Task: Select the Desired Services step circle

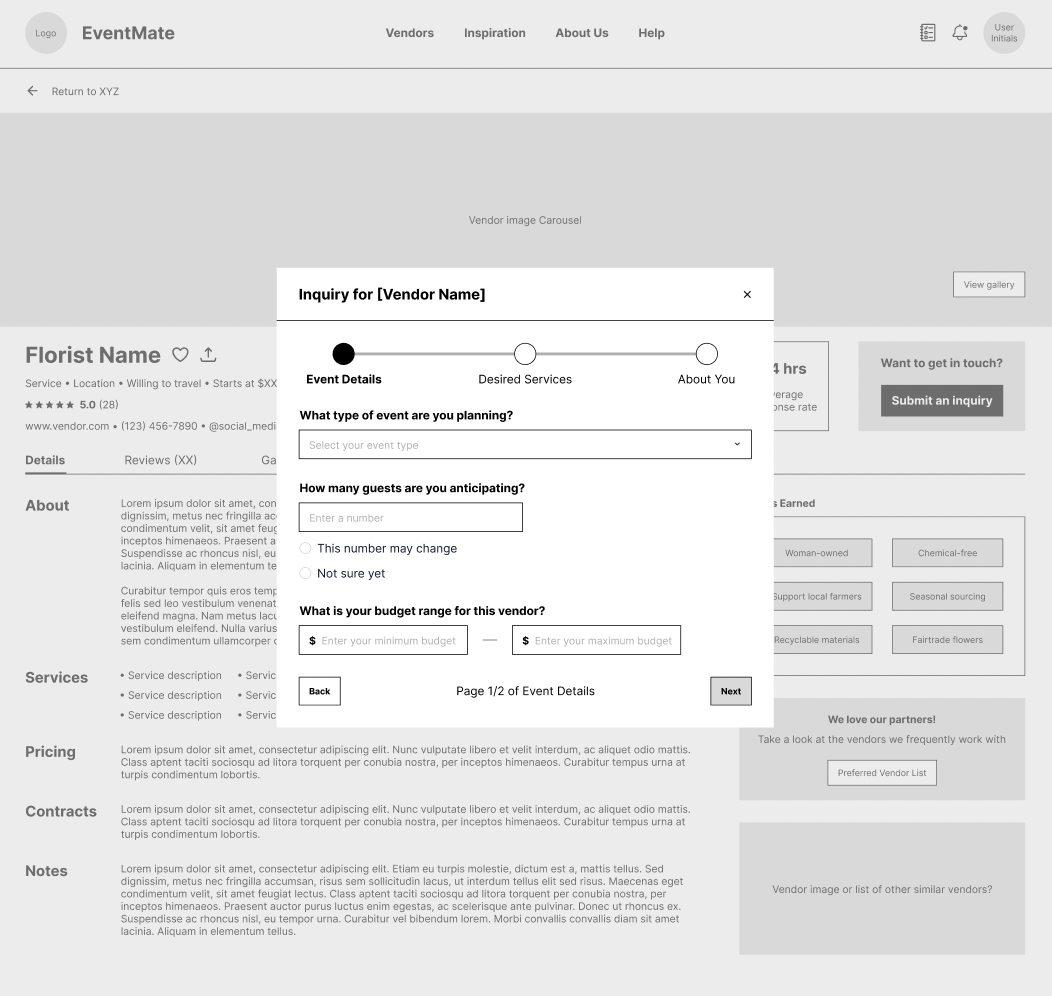Action: [525, 353]
